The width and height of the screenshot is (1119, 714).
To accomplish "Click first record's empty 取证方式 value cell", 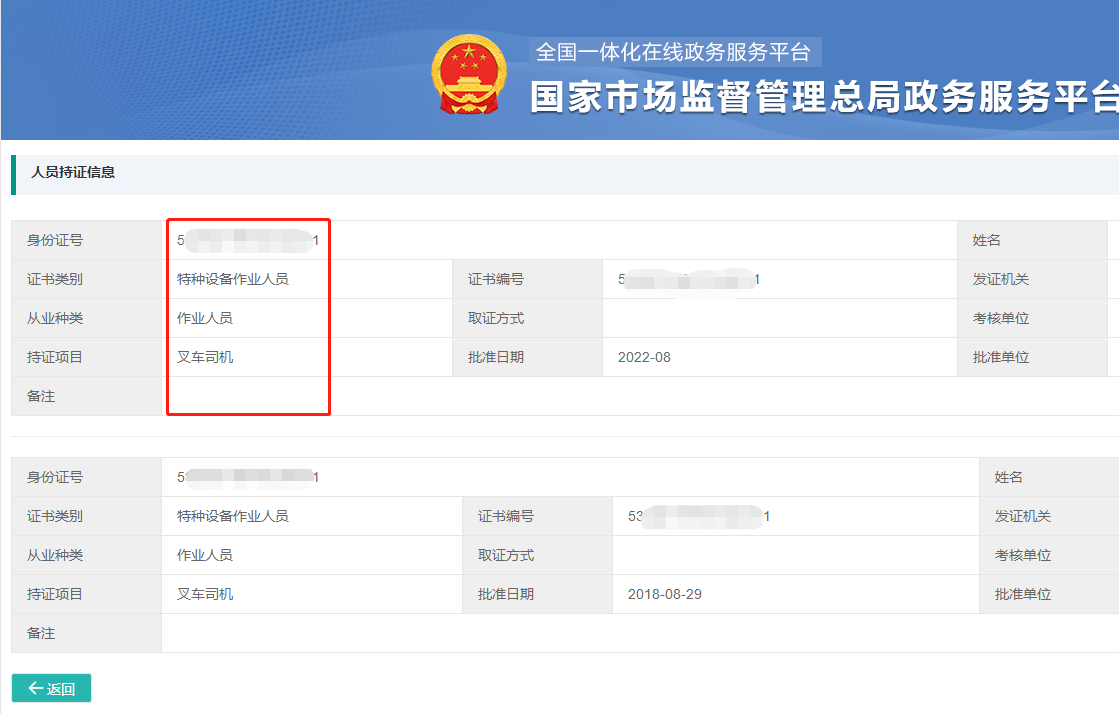I will tap(780, 318).
